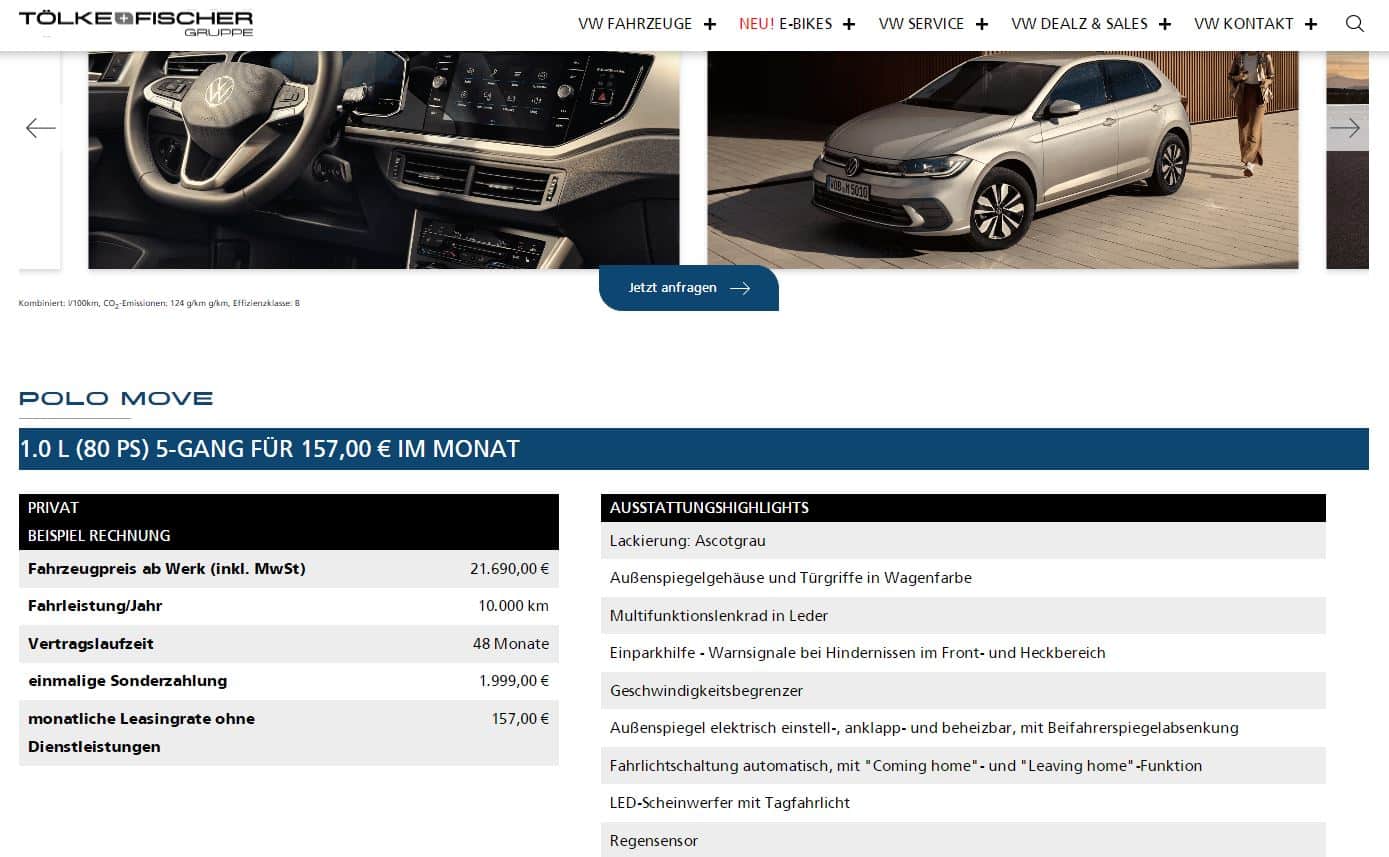Expand plus icon next to VW Service
This screenshot has width=1389, height=857.
point(981,24)
